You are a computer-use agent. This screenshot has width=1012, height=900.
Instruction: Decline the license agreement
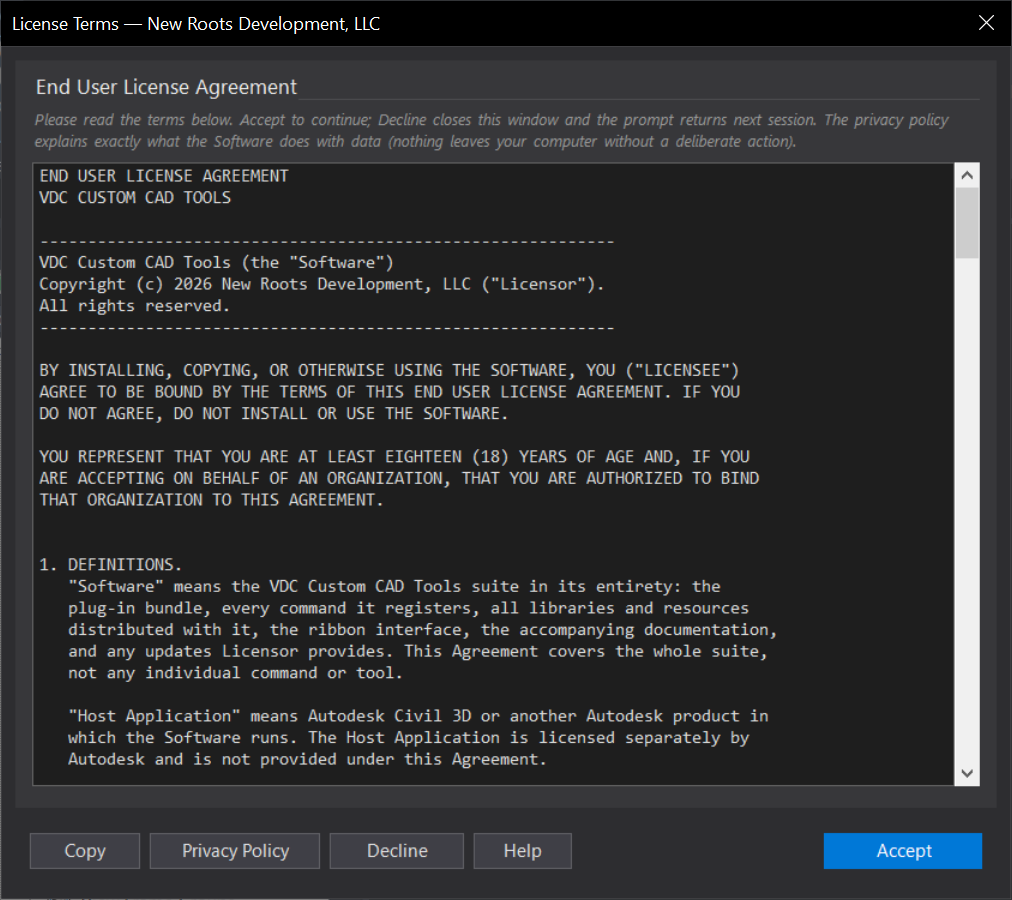coord(396,850)
